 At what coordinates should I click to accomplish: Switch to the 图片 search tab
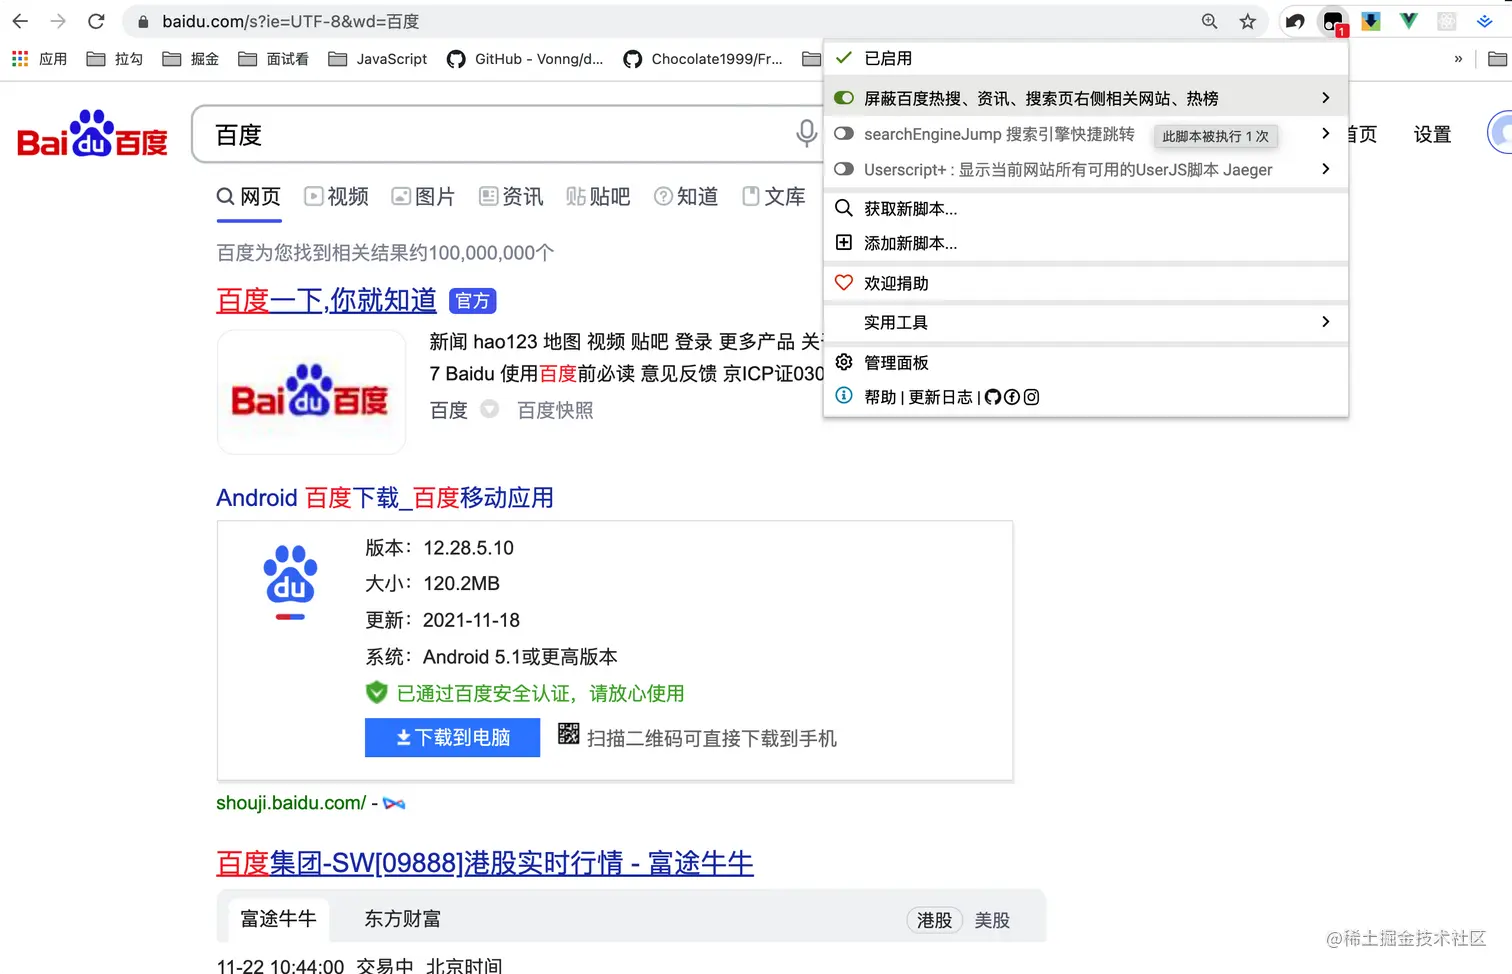click(423, 197)
